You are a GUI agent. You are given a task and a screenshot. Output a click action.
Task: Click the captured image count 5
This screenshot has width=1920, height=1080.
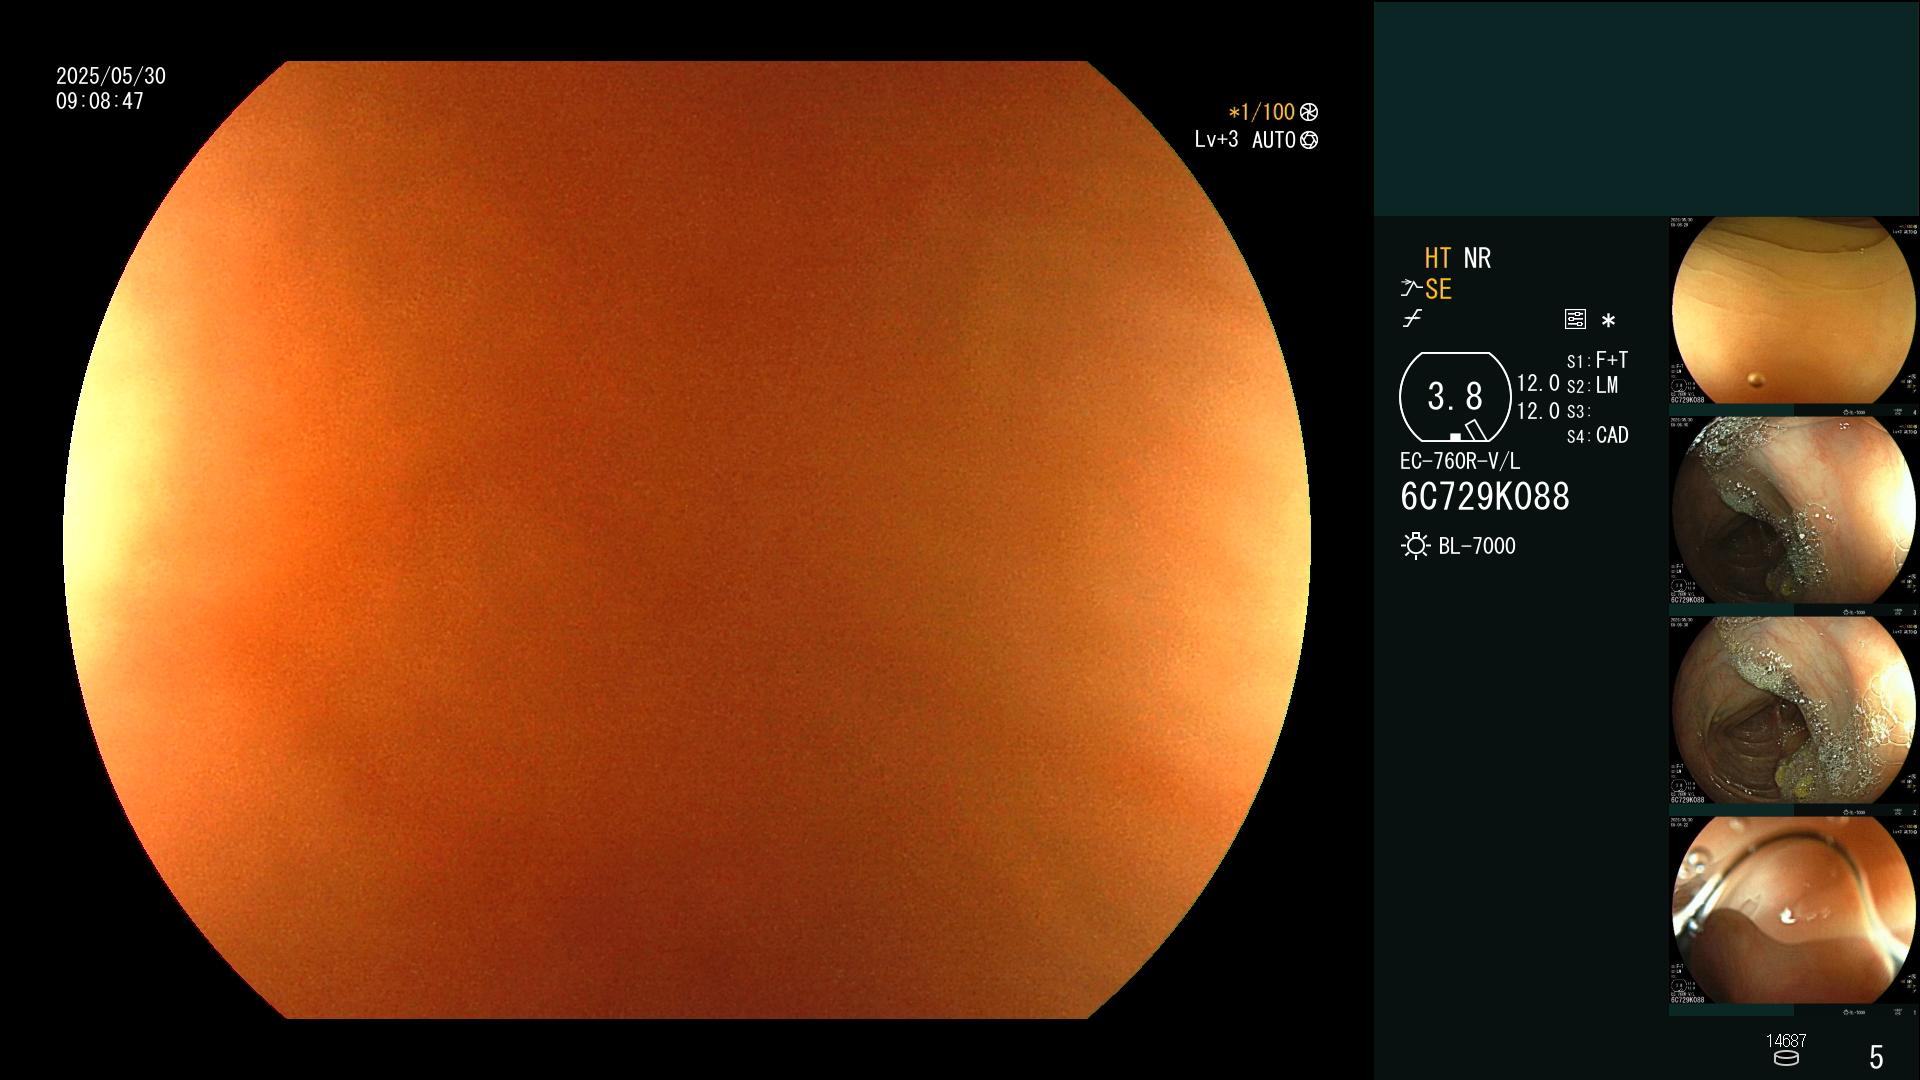click(x=1876, y=1057)
